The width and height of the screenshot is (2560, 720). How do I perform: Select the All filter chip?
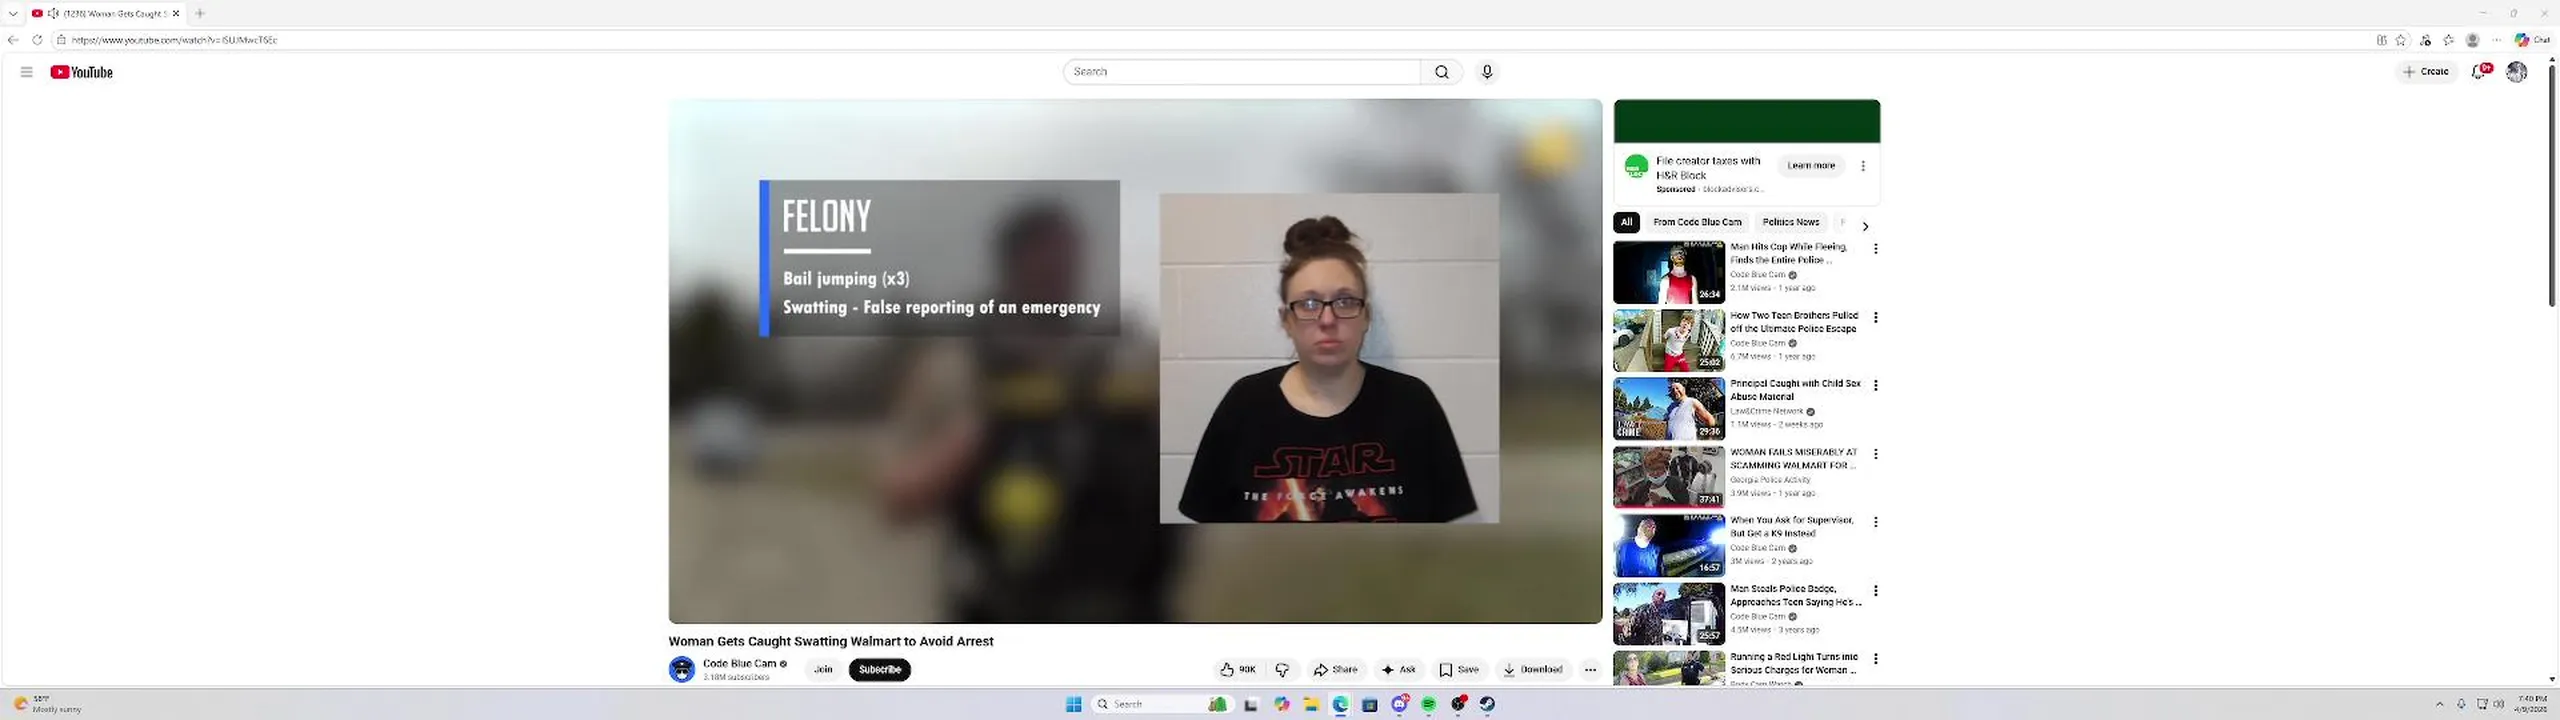tap(1626, 222)
